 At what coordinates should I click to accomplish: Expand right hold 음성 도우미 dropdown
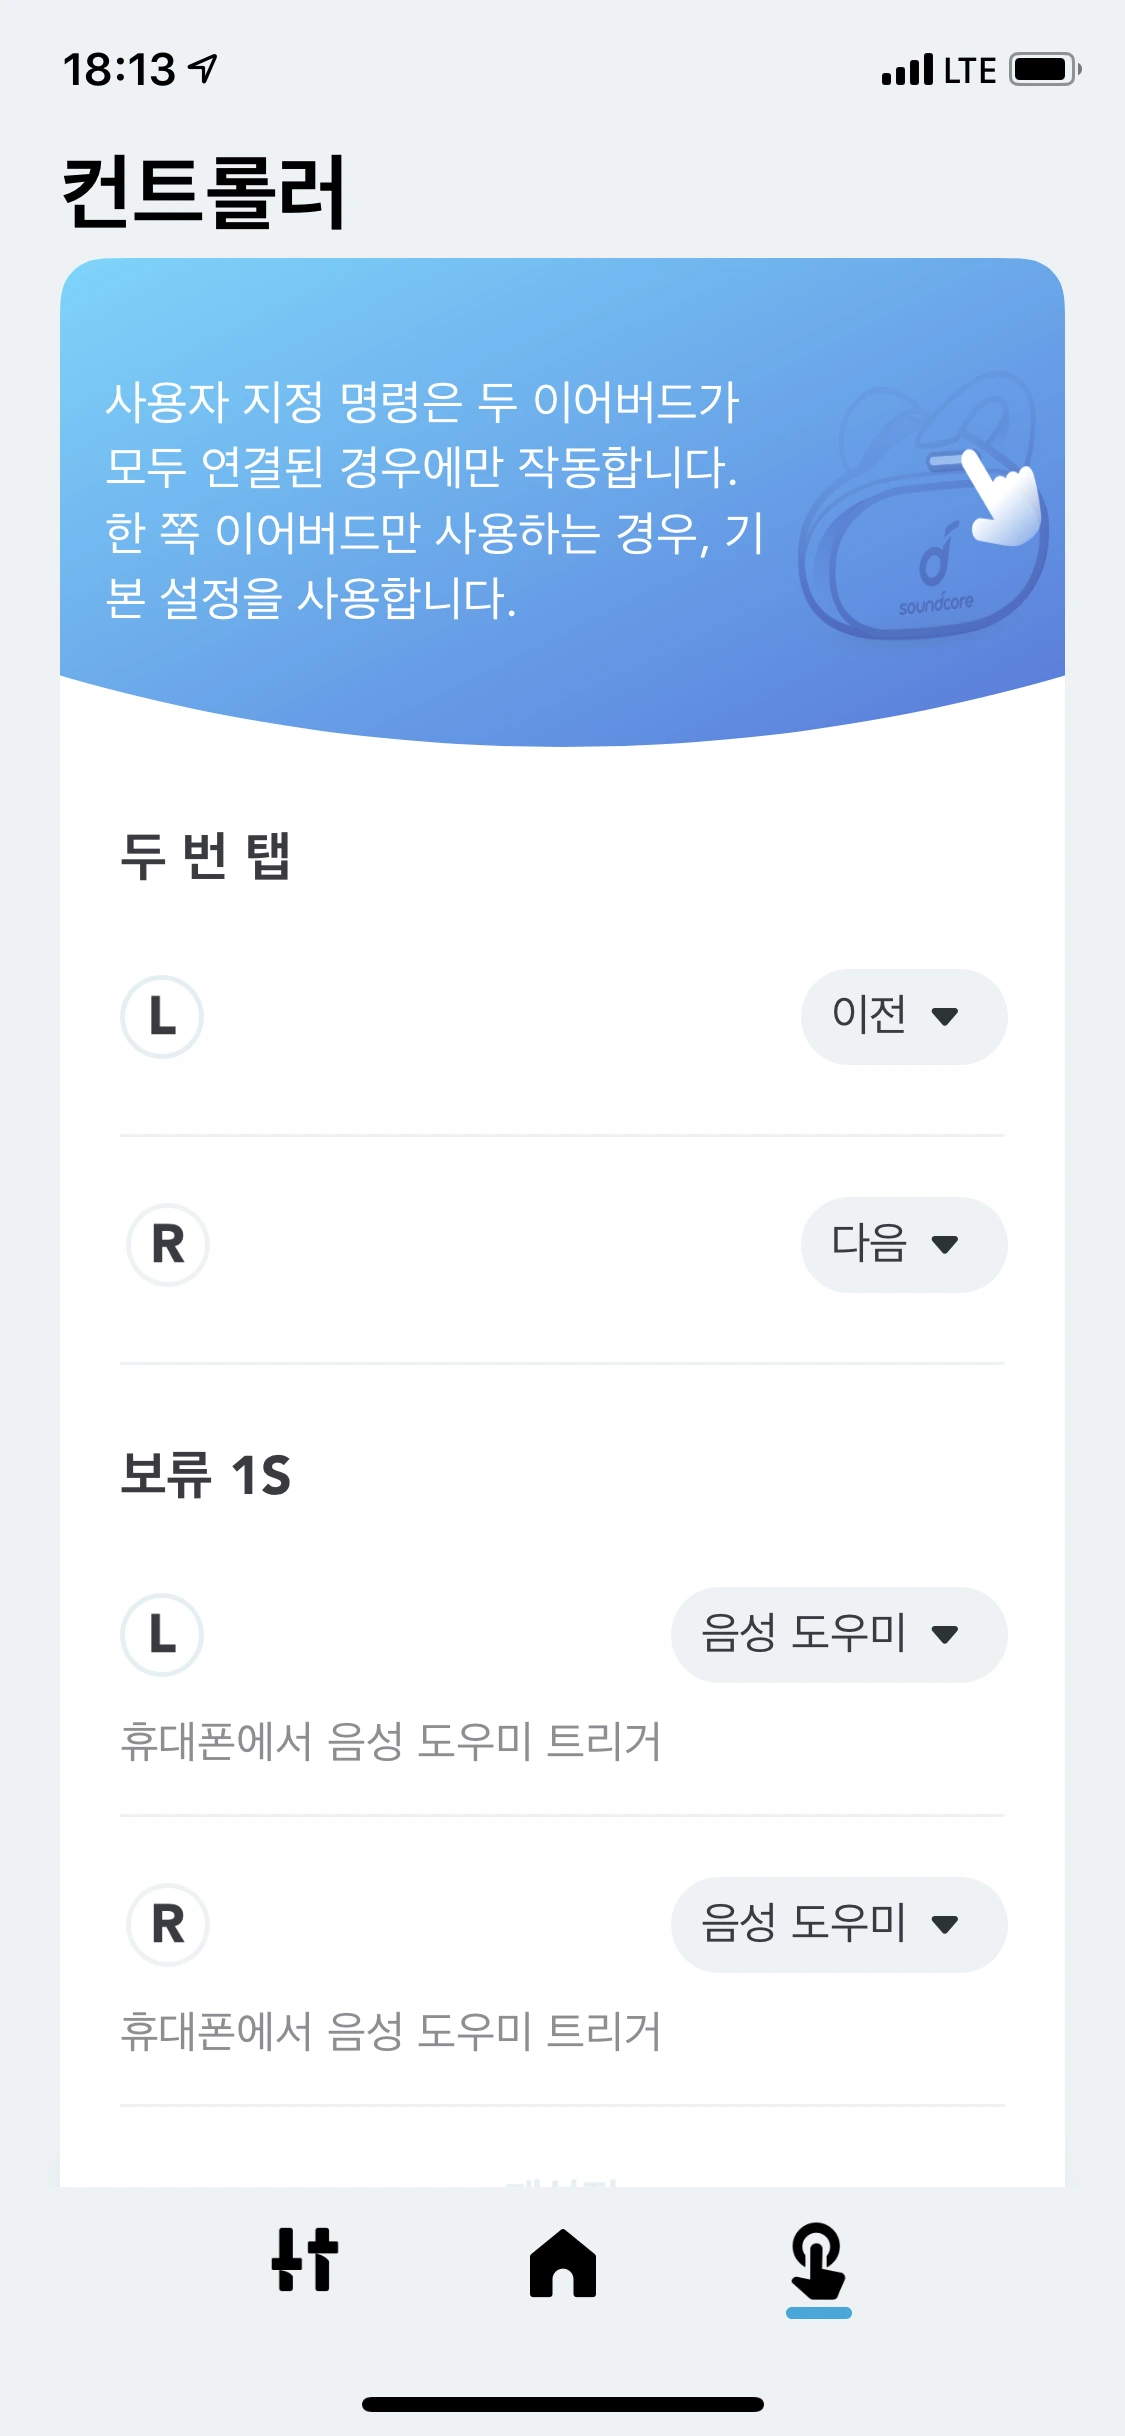pos(838,1925)
